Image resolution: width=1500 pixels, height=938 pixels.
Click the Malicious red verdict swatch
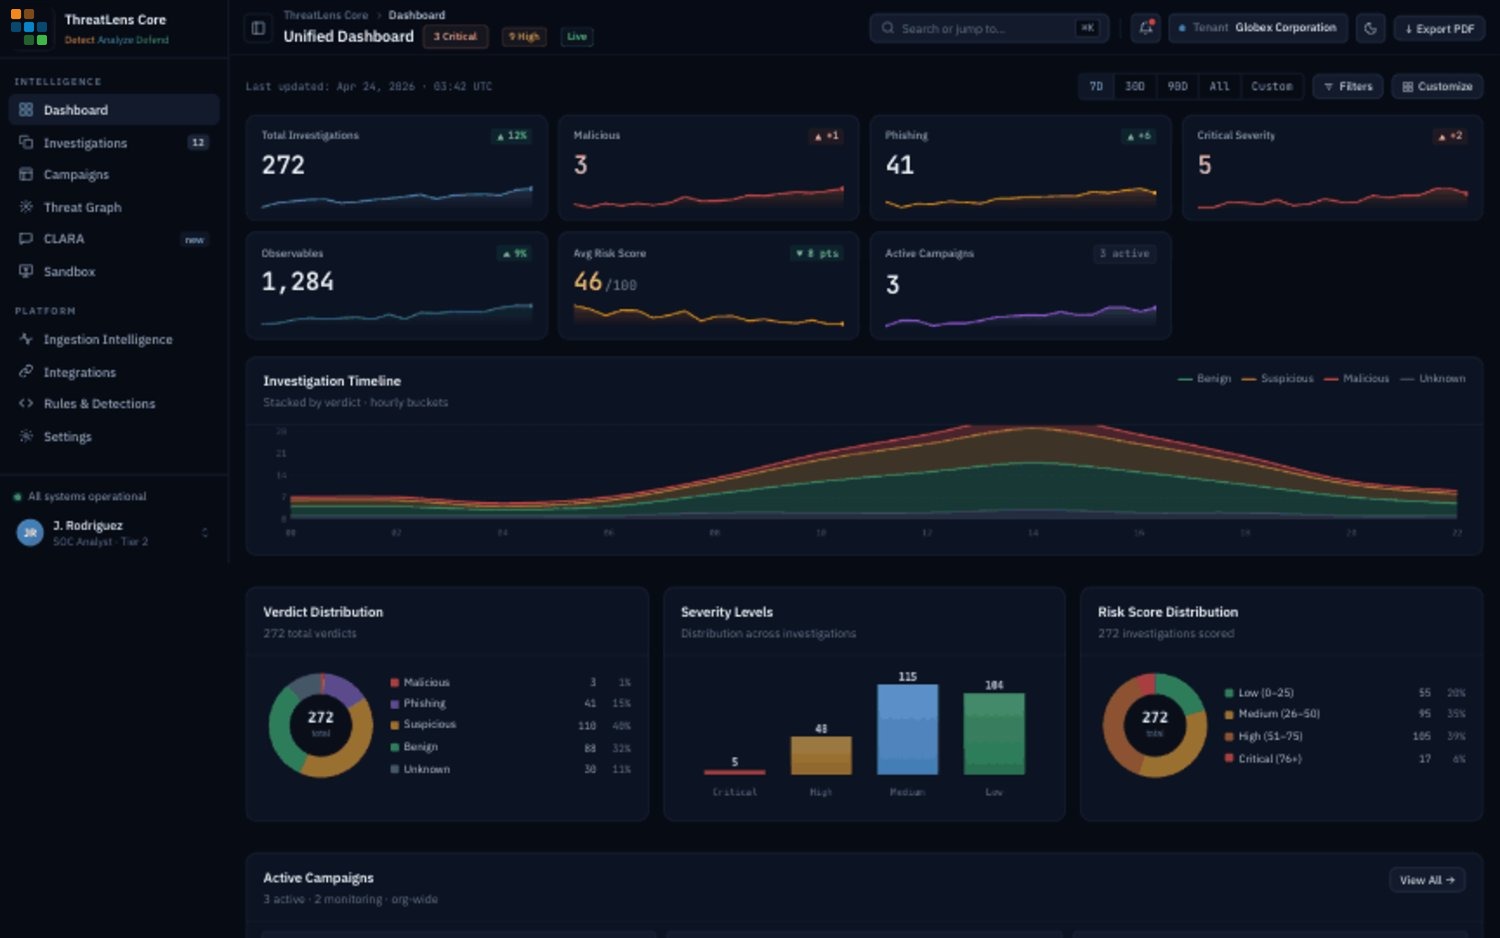click(395, 683)
